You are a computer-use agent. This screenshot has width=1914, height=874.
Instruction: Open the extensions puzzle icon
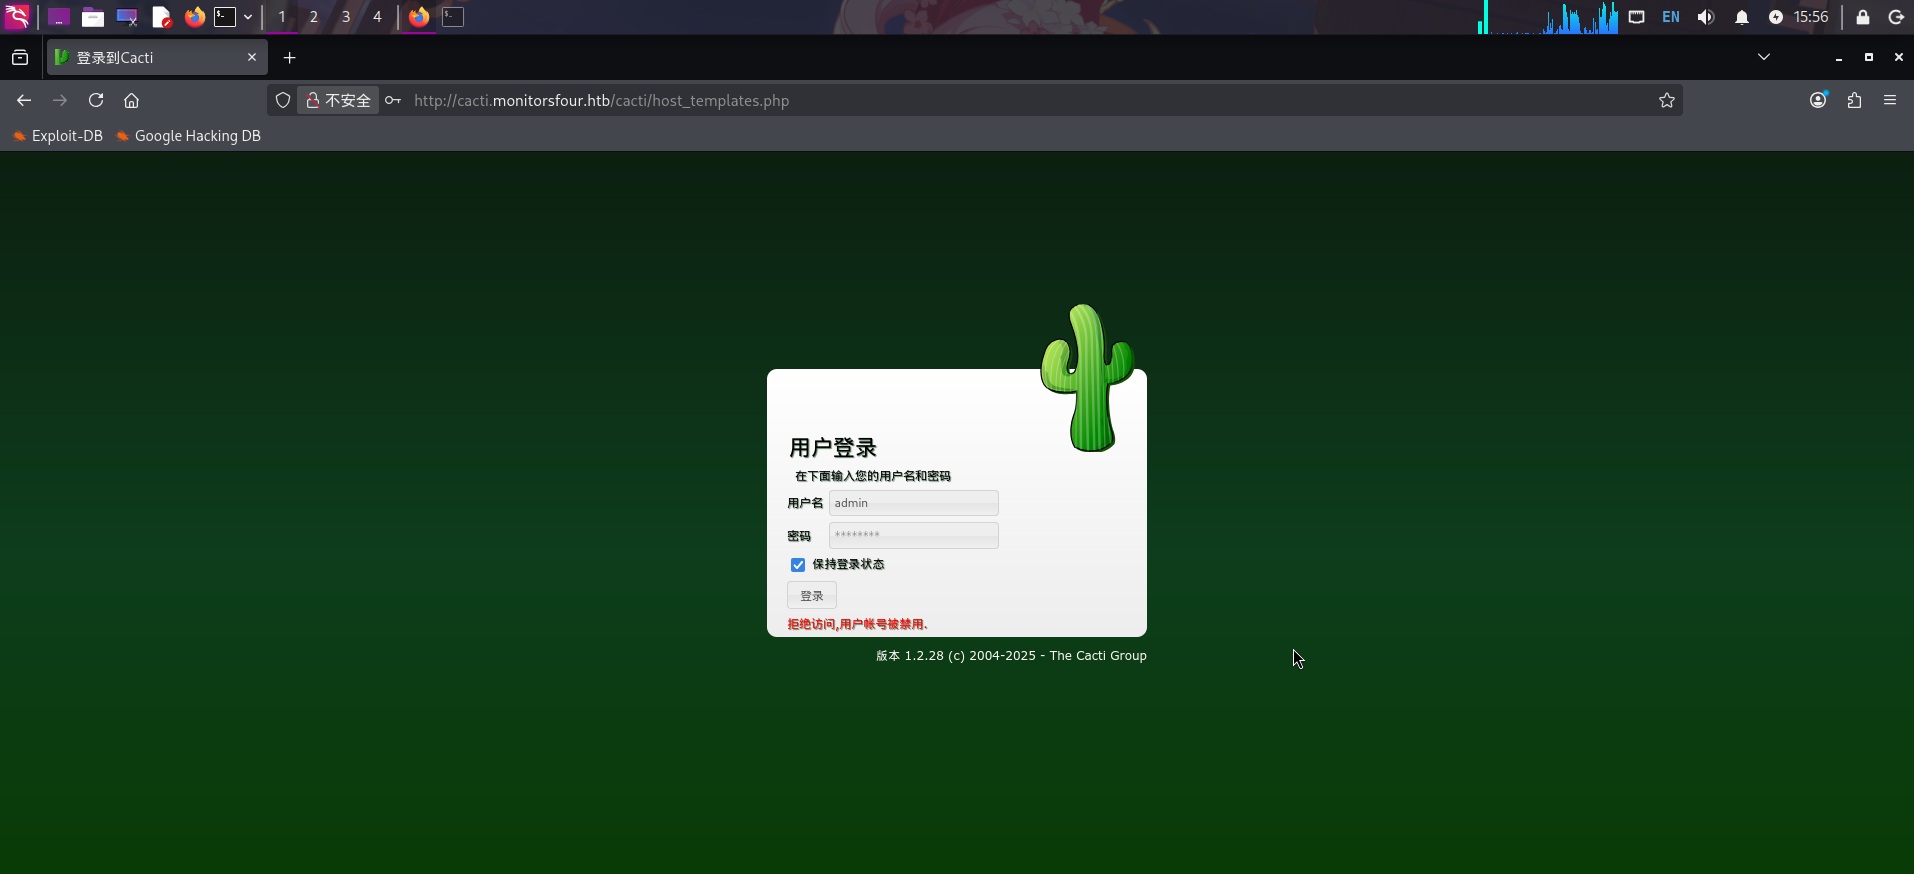click(1855, 100)
